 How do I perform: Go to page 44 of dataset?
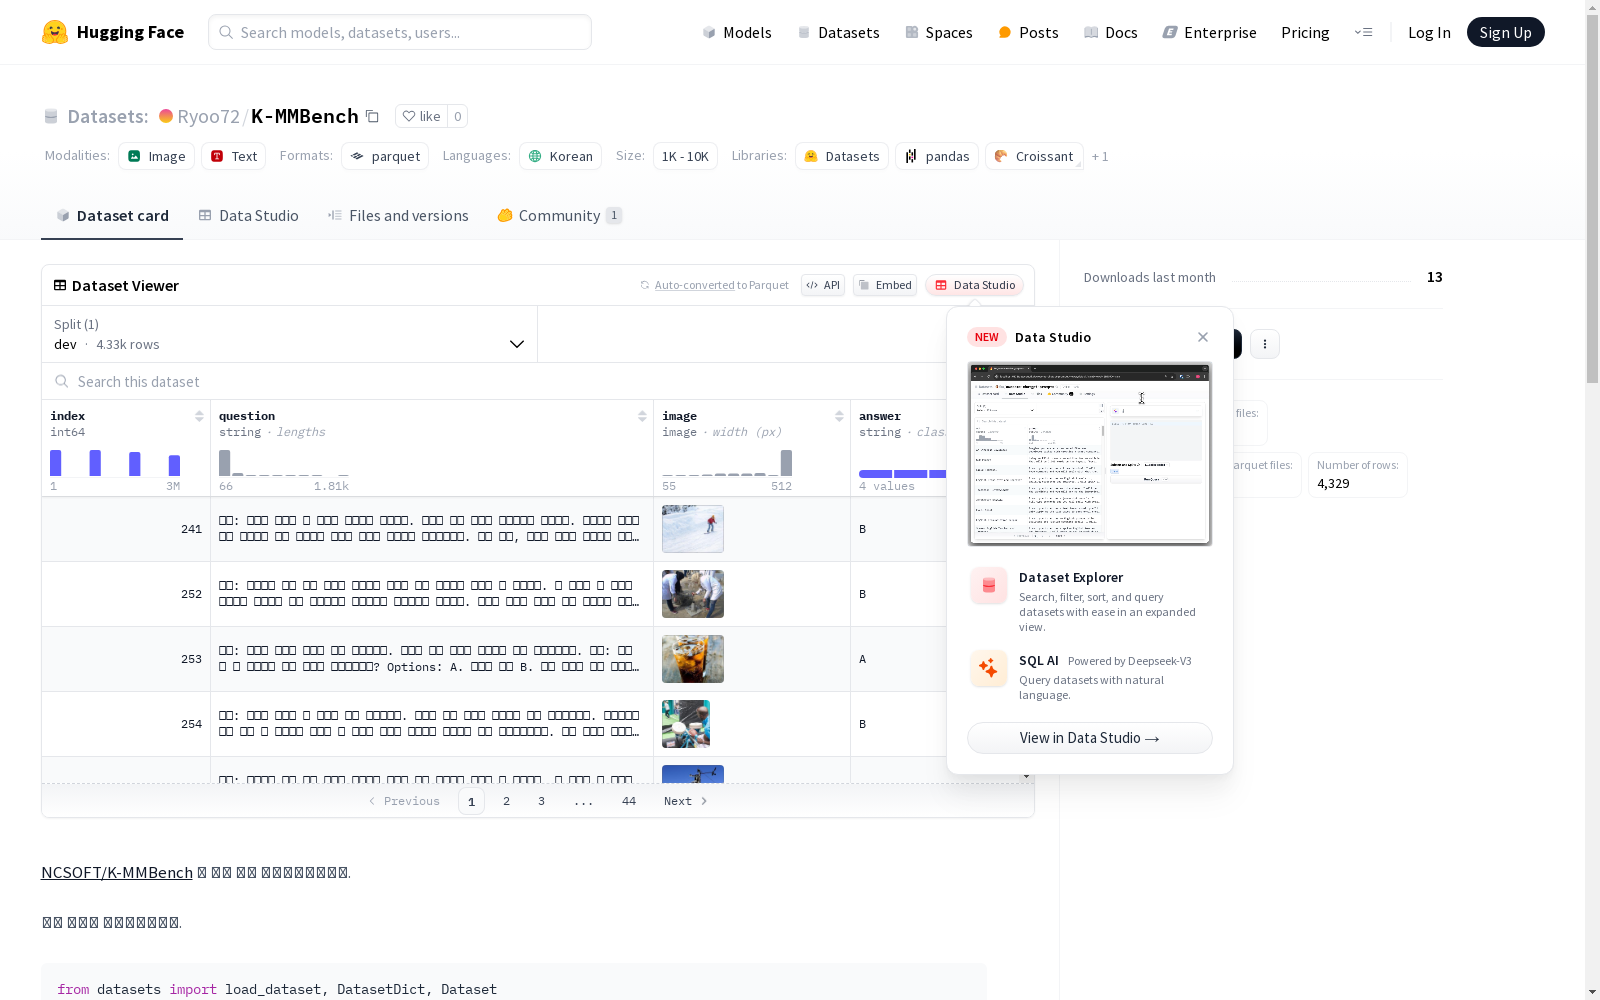[x=629, y=801]
